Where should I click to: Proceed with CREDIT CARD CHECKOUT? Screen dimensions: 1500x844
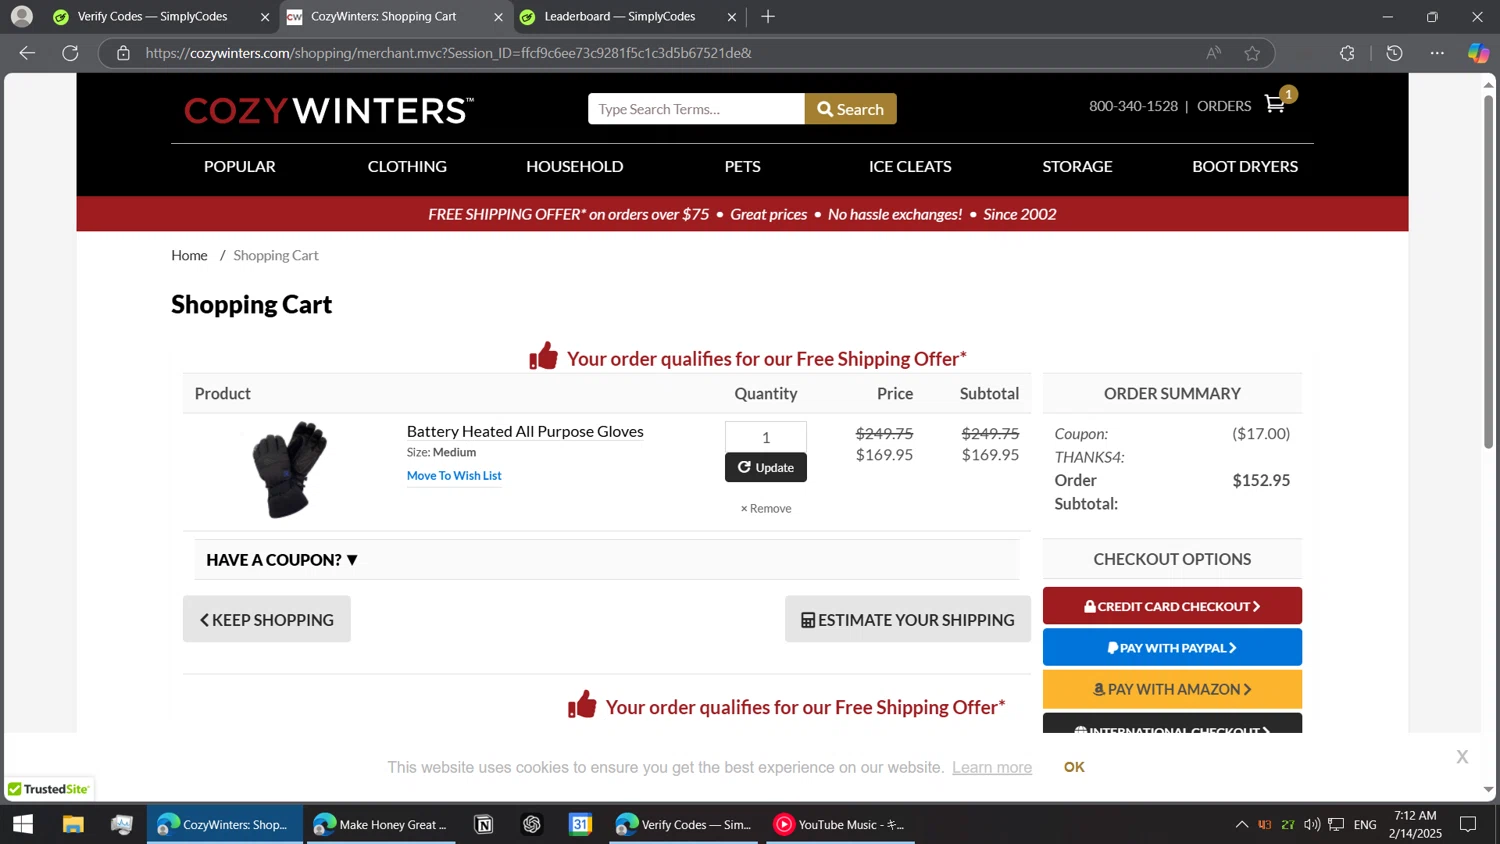[x=1172, y=606]
